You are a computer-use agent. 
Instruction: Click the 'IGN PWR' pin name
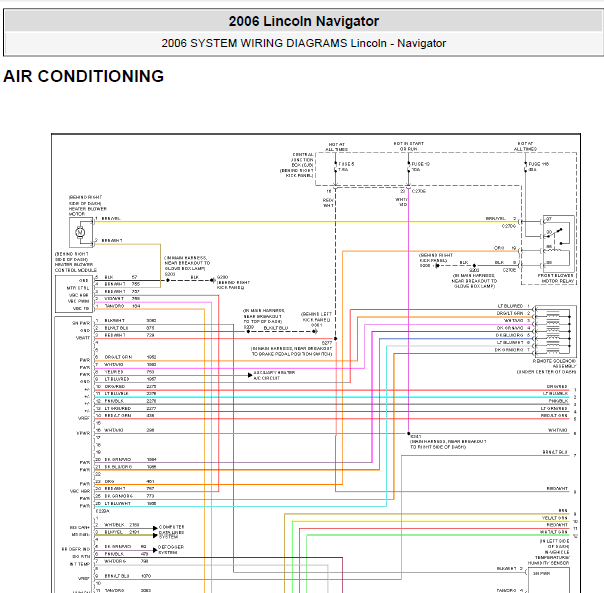pos(81,323)
